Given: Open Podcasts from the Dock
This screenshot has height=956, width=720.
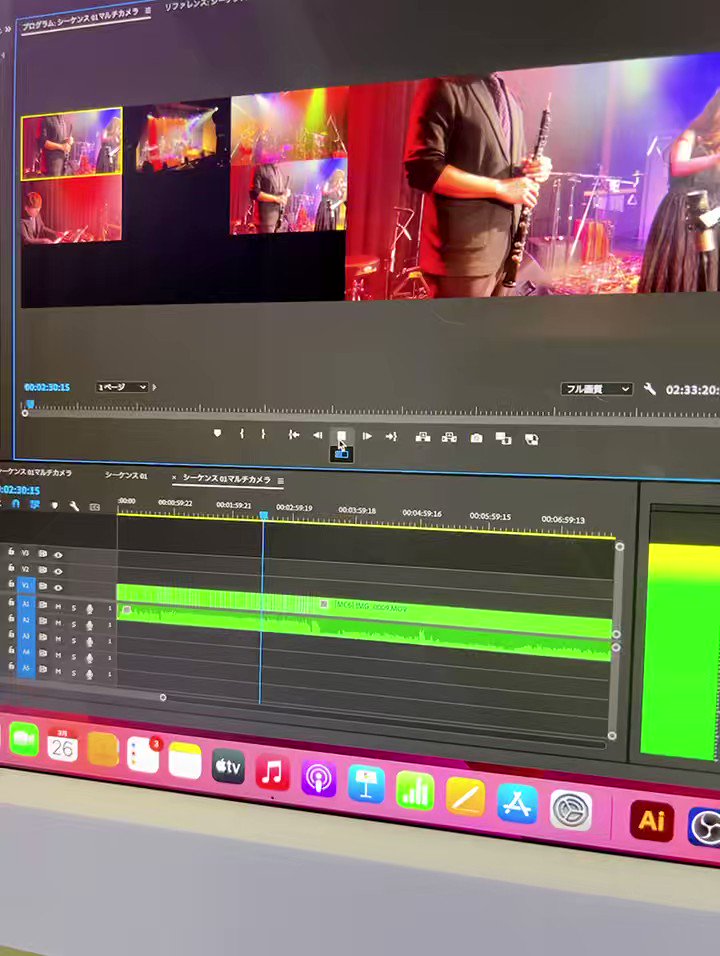Looking at the screenshot, I should 318,778.
